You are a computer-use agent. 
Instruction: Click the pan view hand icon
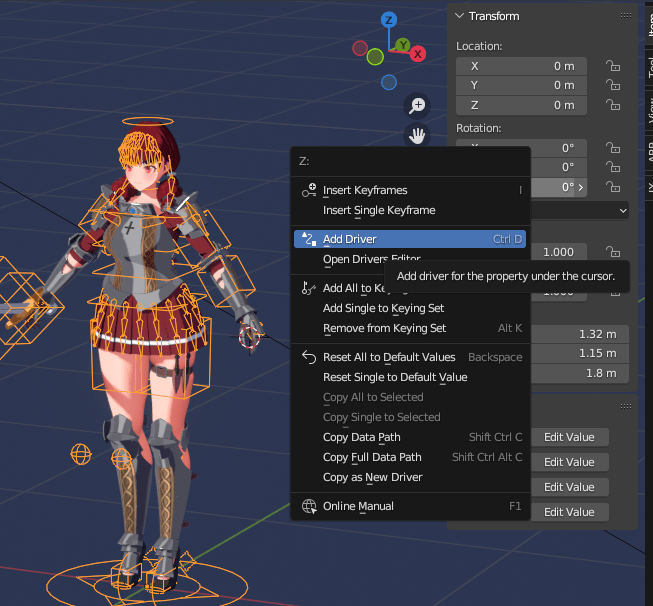point(418,135)
